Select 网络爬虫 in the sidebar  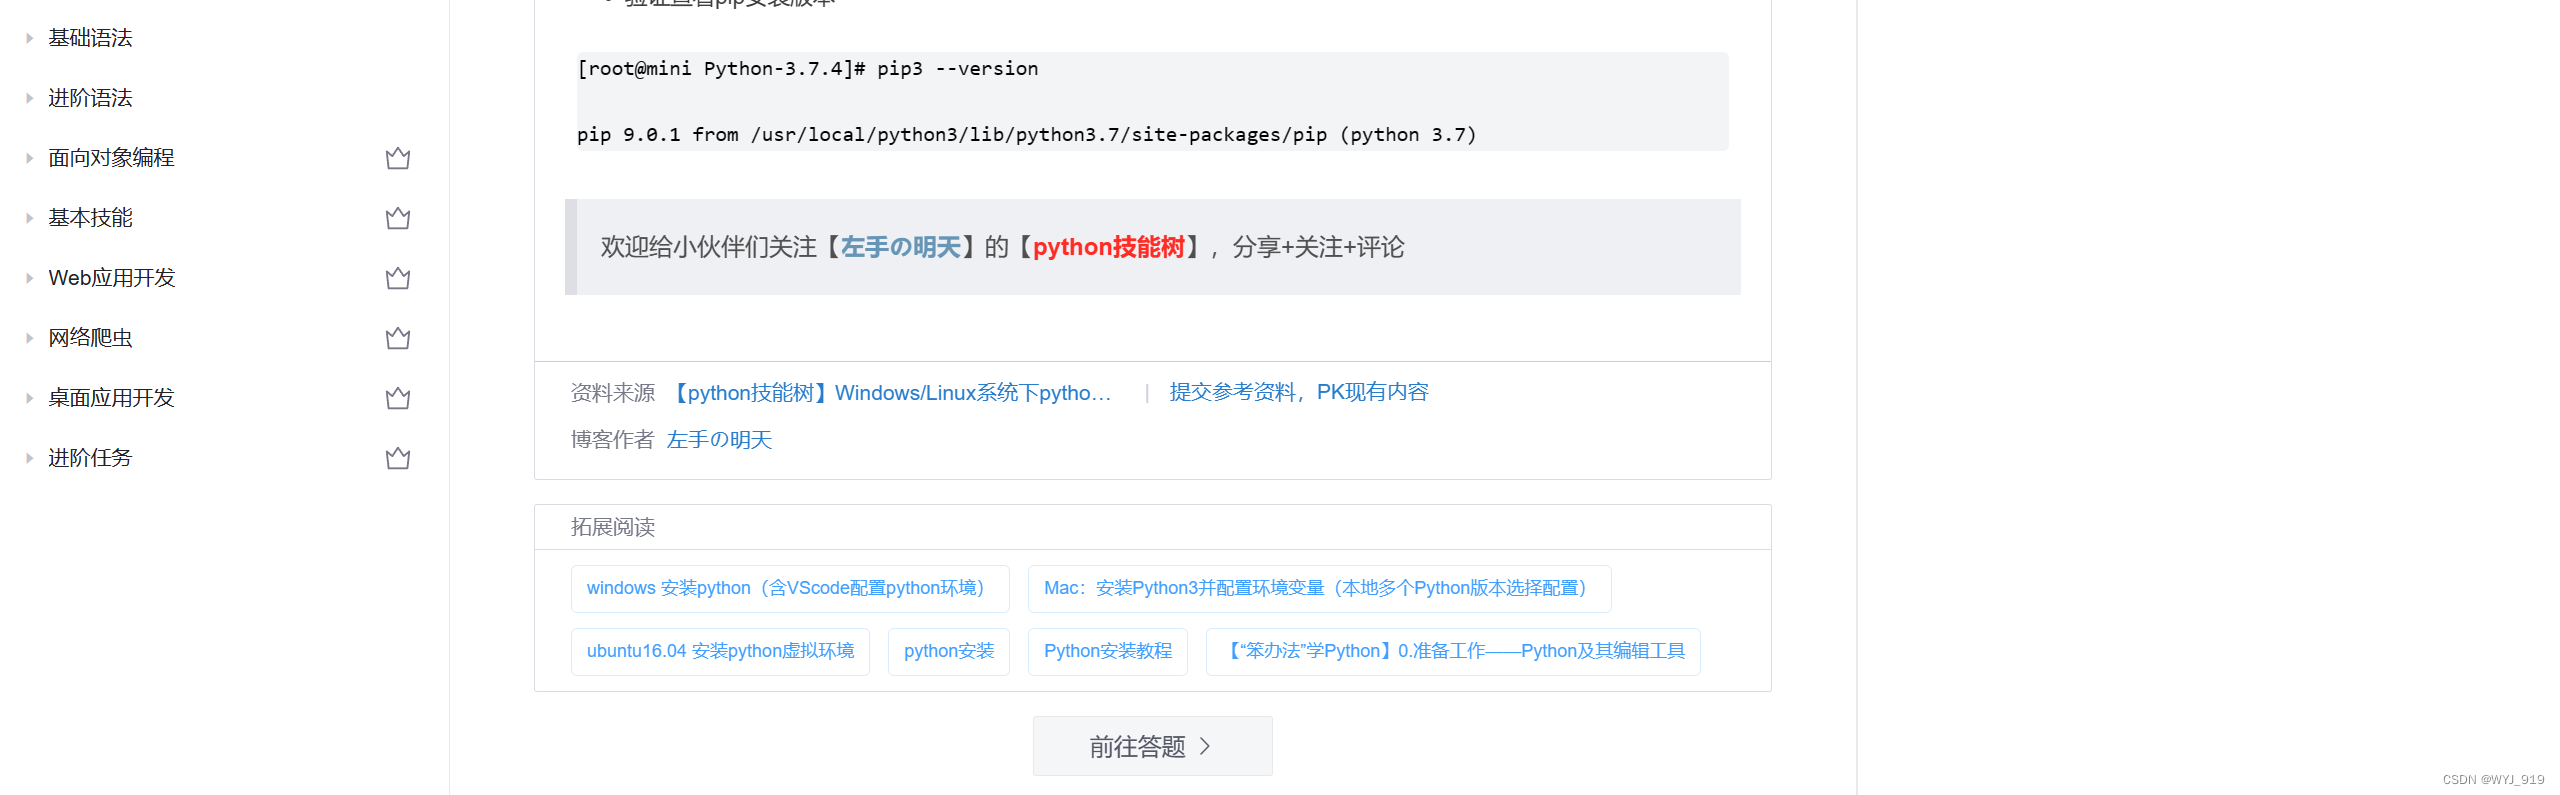tap(90, 338)
